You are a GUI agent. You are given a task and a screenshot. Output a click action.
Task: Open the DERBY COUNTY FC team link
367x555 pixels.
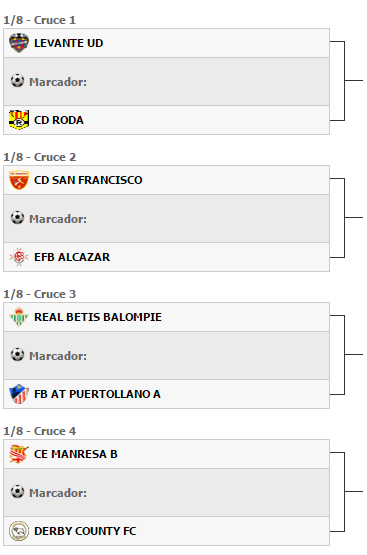tap(85, 531)
